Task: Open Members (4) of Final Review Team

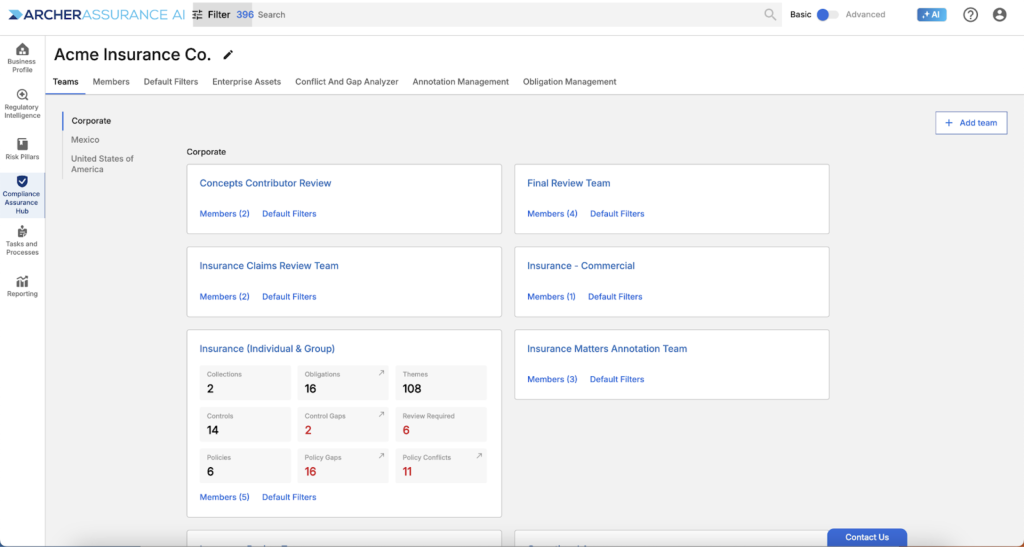Action: (x=552, y=213)
